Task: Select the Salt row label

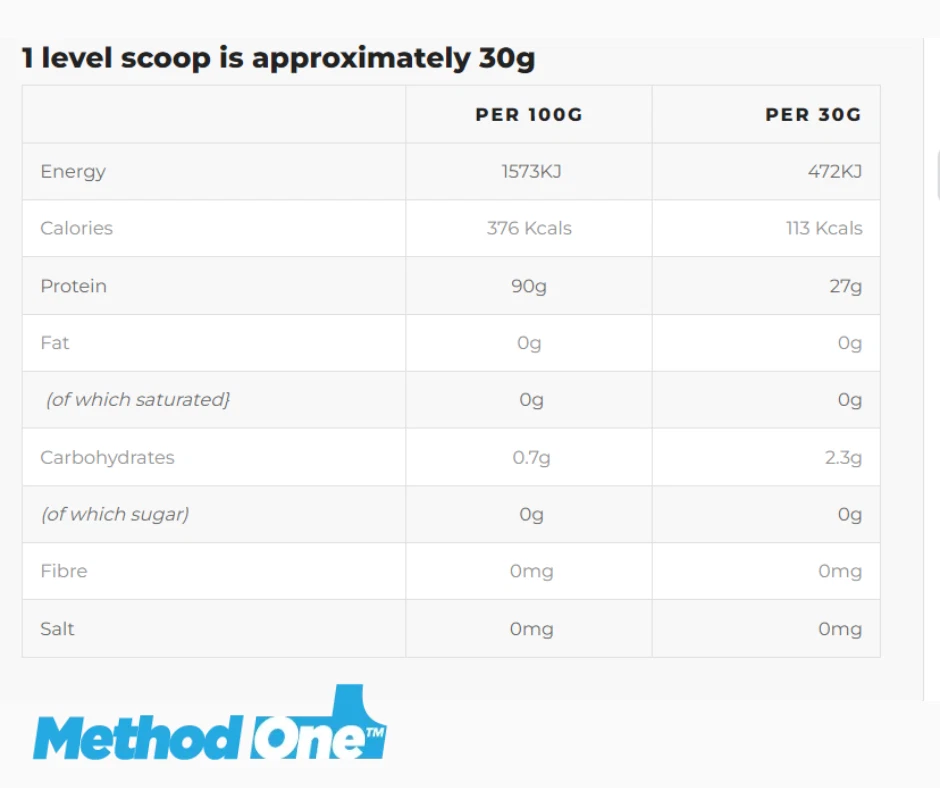Action: (x=57, y=629)
